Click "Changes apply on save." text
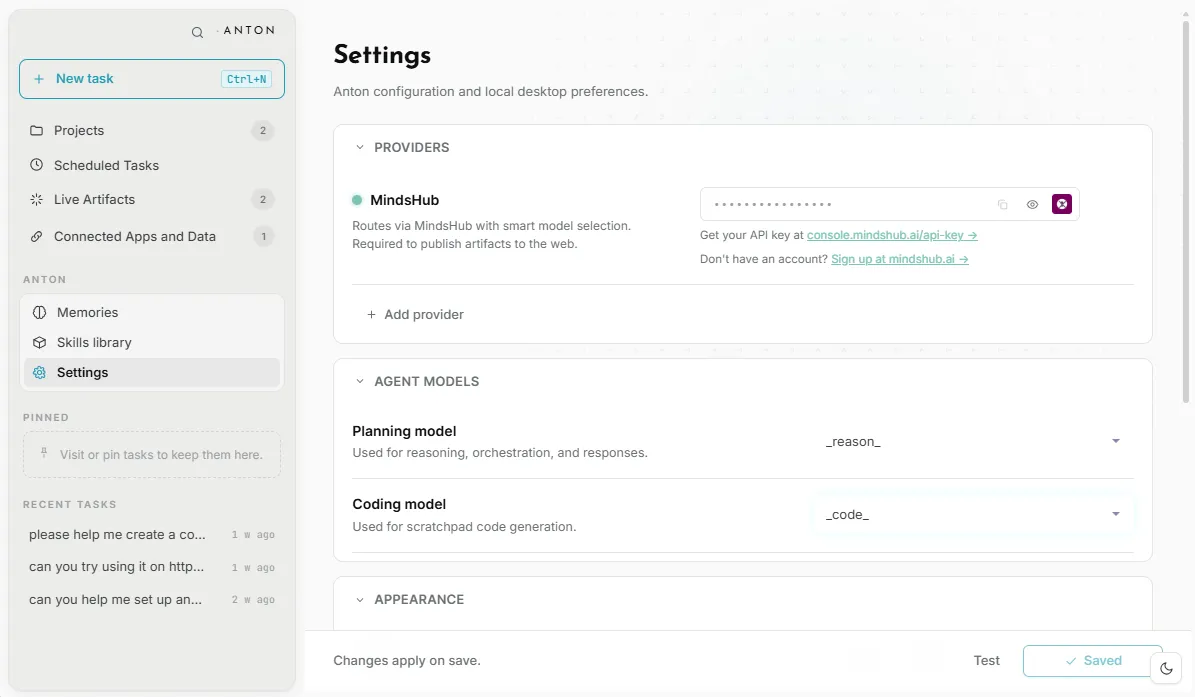Image resolution: width=1195 pixels, height=697 pixels. point(407,660)
